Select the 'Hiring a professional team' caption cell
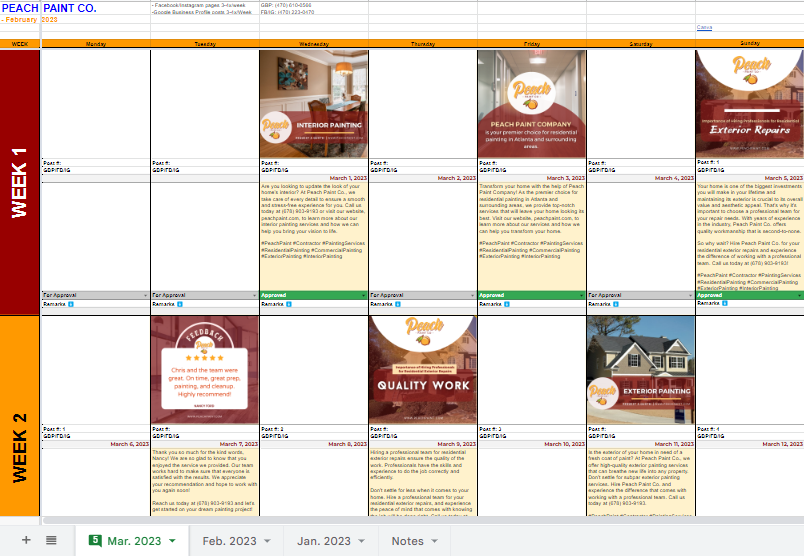 point(423,482)
